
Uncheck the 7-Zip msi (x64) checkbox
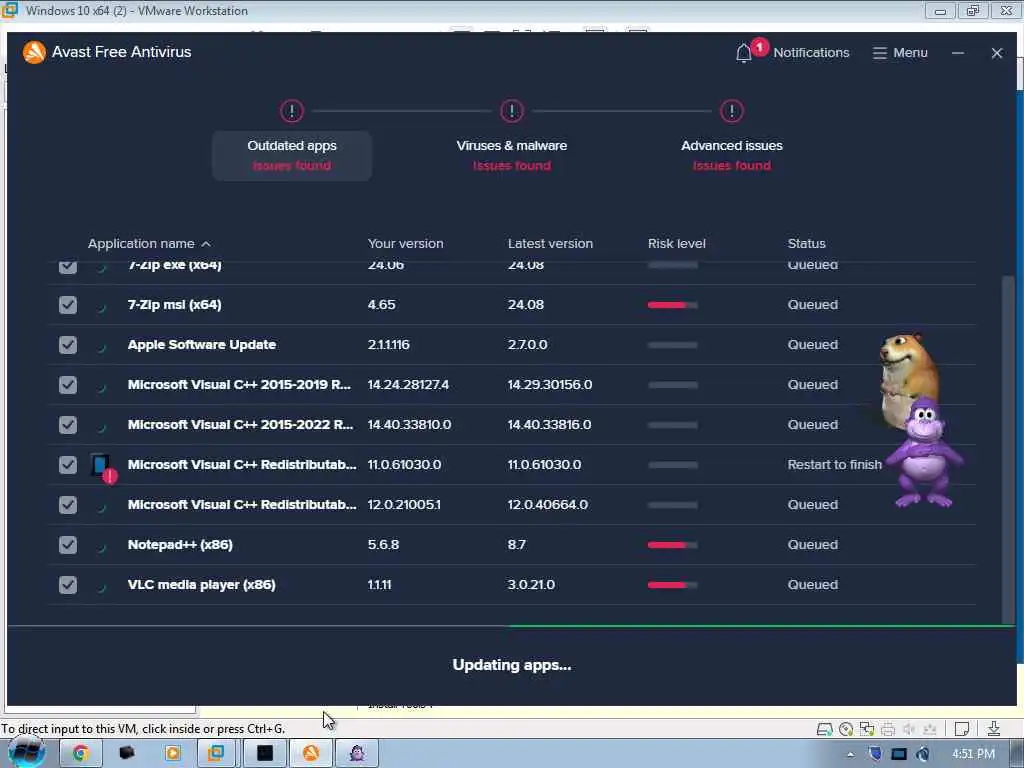(68, 305)
